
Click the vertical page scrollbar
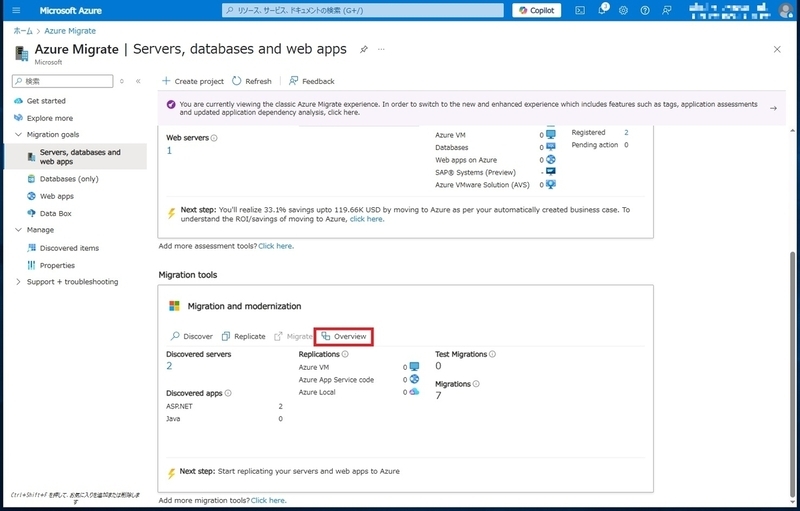[x=792, y=375]
